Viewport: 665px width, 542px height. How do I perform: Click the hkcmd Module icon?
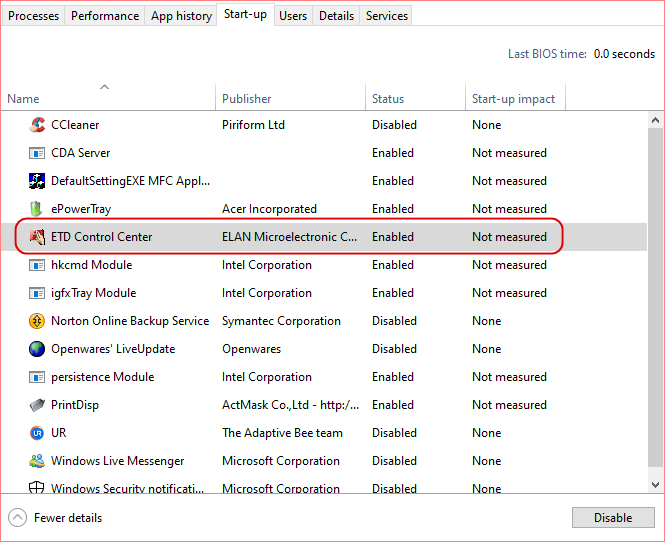[x=37, y=265]
